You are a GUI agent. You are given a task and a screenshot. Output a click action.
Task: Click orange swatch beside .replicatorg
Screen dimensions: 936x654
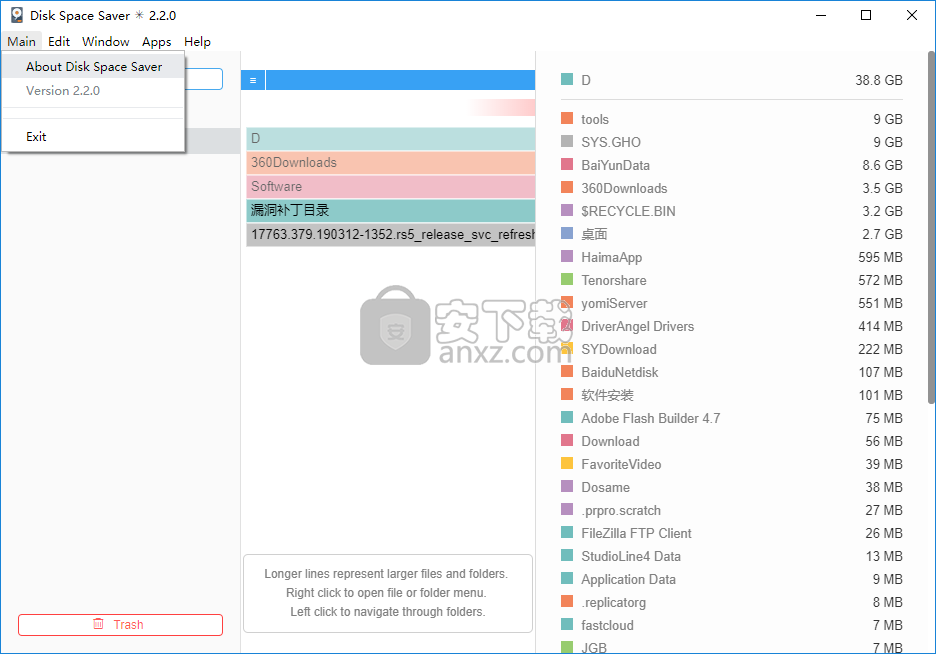click(567, 601)
